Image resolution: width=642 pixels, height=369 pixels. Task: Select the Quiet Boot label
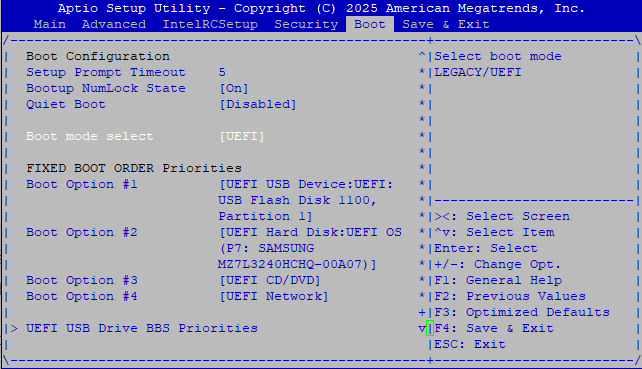[x=66, y=104]
